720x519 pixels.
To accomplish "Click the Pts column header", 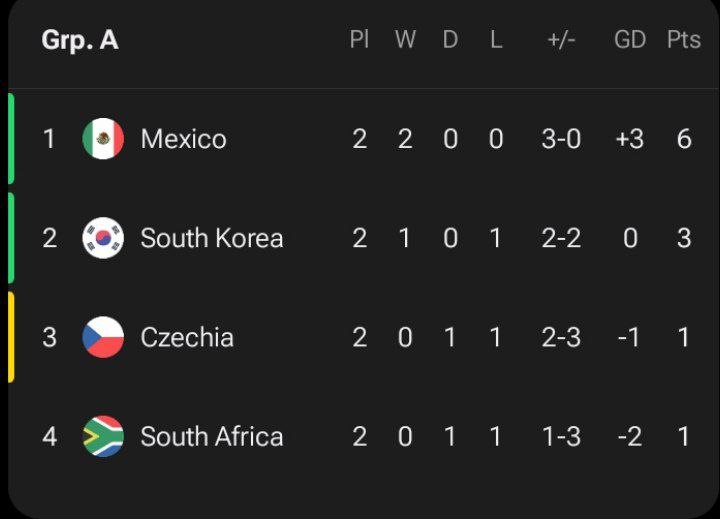I will click(684, 39).
